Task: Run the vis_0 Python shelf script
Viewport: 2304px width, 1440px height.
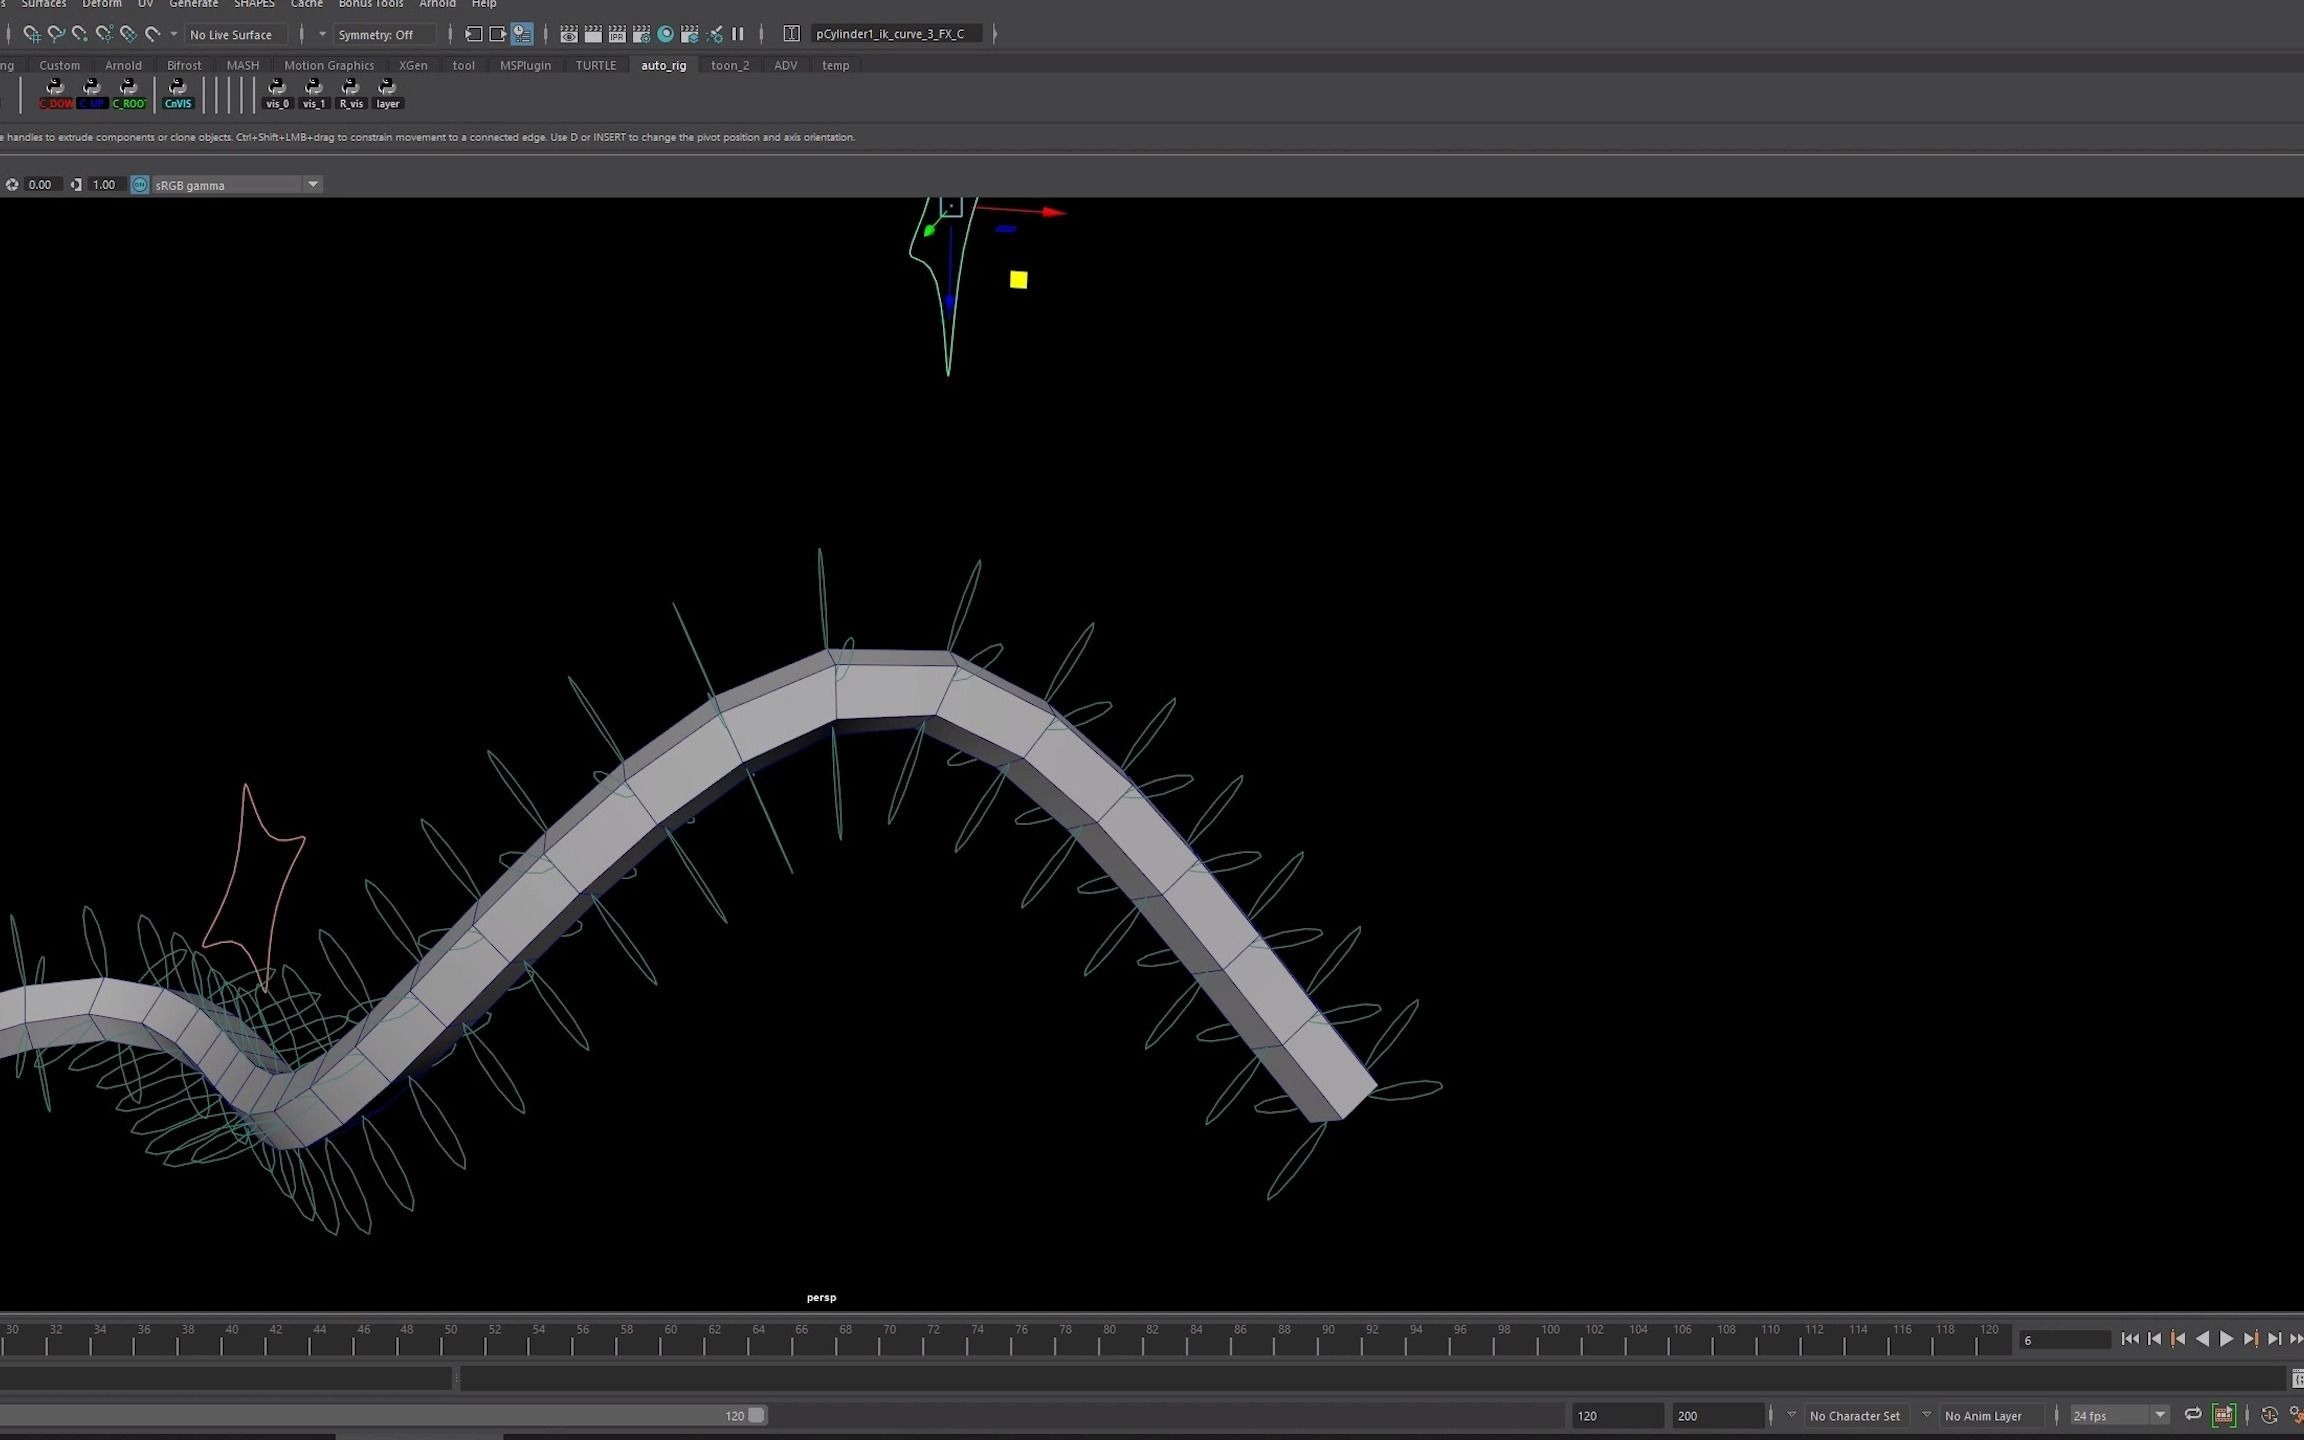Action: (x=277, y=93)
